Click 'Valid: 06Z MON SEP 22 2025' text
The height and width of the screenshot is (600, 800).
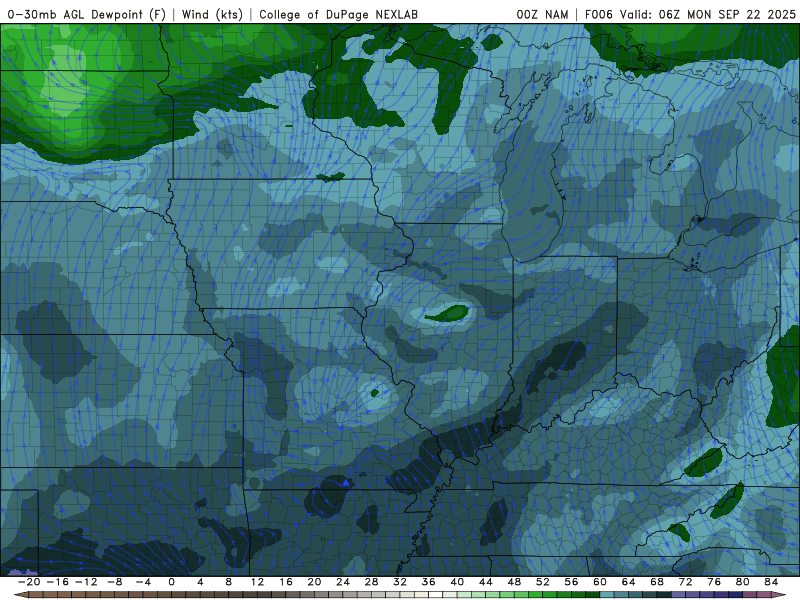click(x=708, y=14)
